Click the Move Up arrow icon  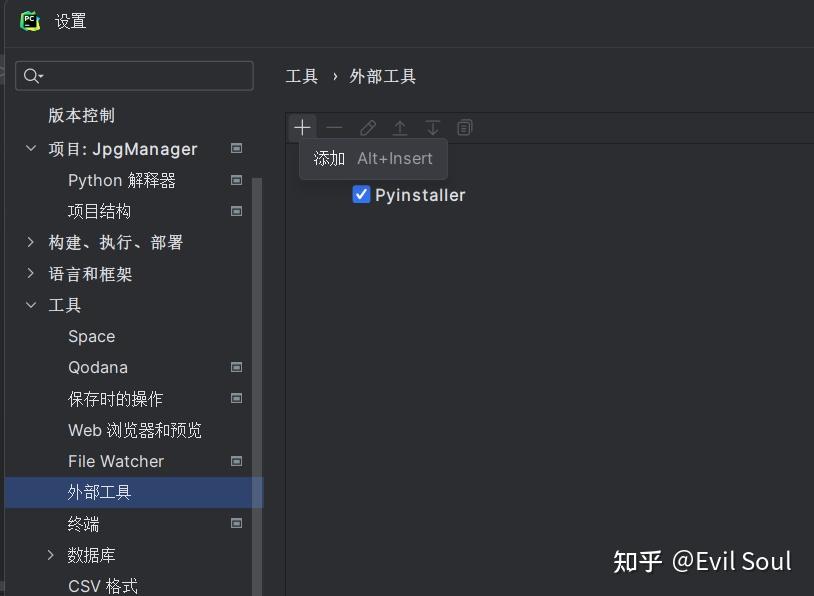400,128
